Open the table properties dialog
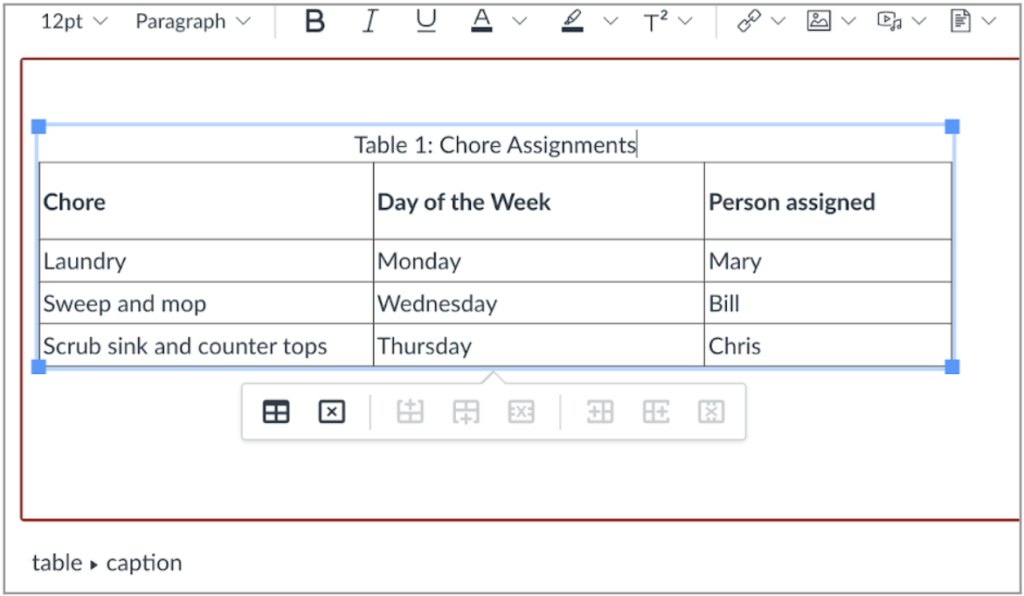Viewport: 1024px width, 596px height. (276, 411)
